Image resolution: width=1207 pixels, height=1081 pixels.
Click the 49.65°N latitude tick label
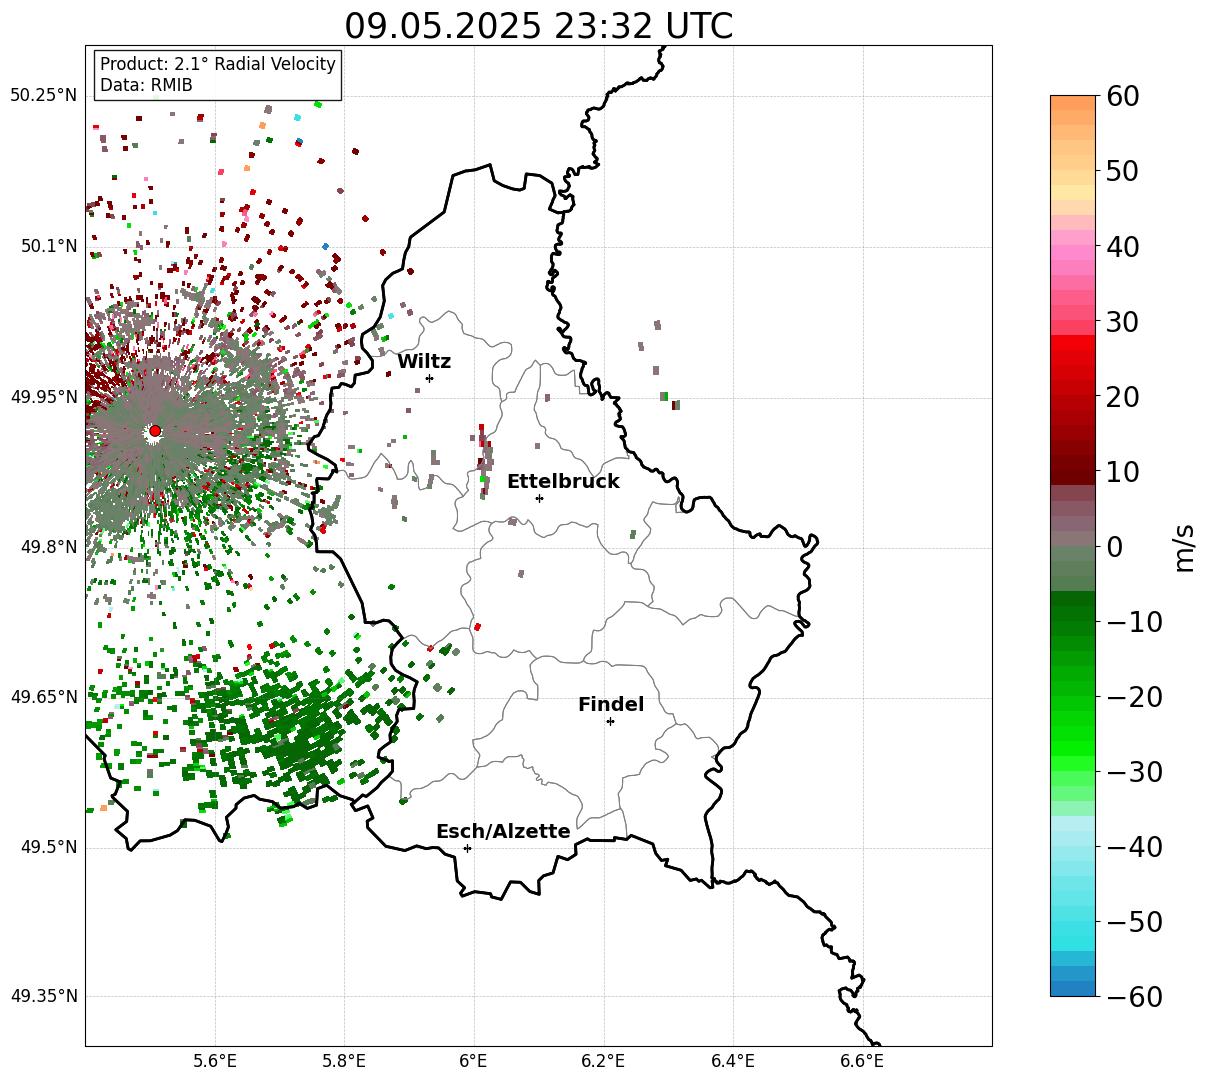click(x=43, y=697)
